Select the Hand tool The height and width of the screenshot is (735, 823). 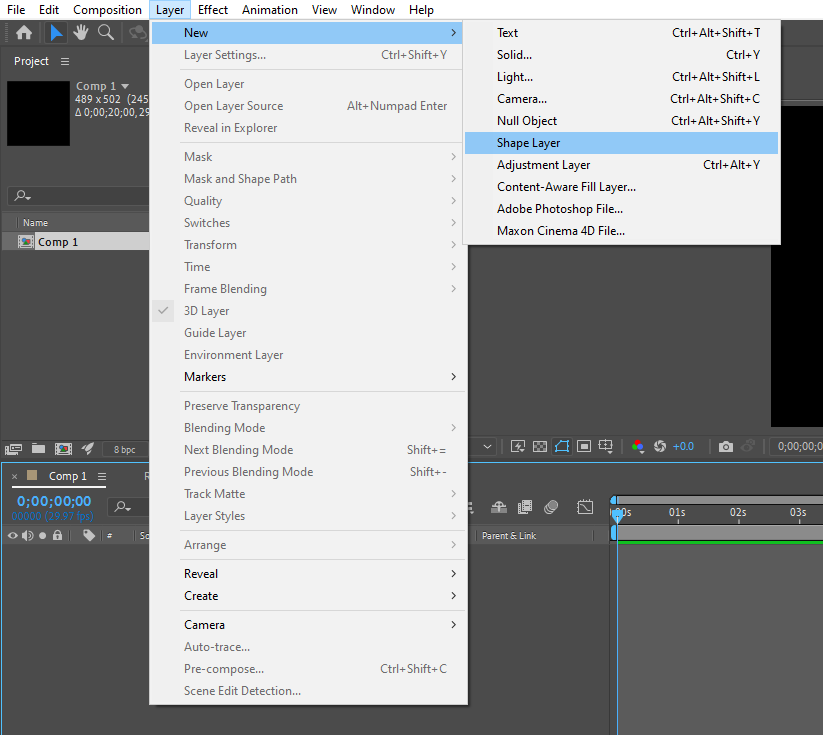click(x=81, y=33)
